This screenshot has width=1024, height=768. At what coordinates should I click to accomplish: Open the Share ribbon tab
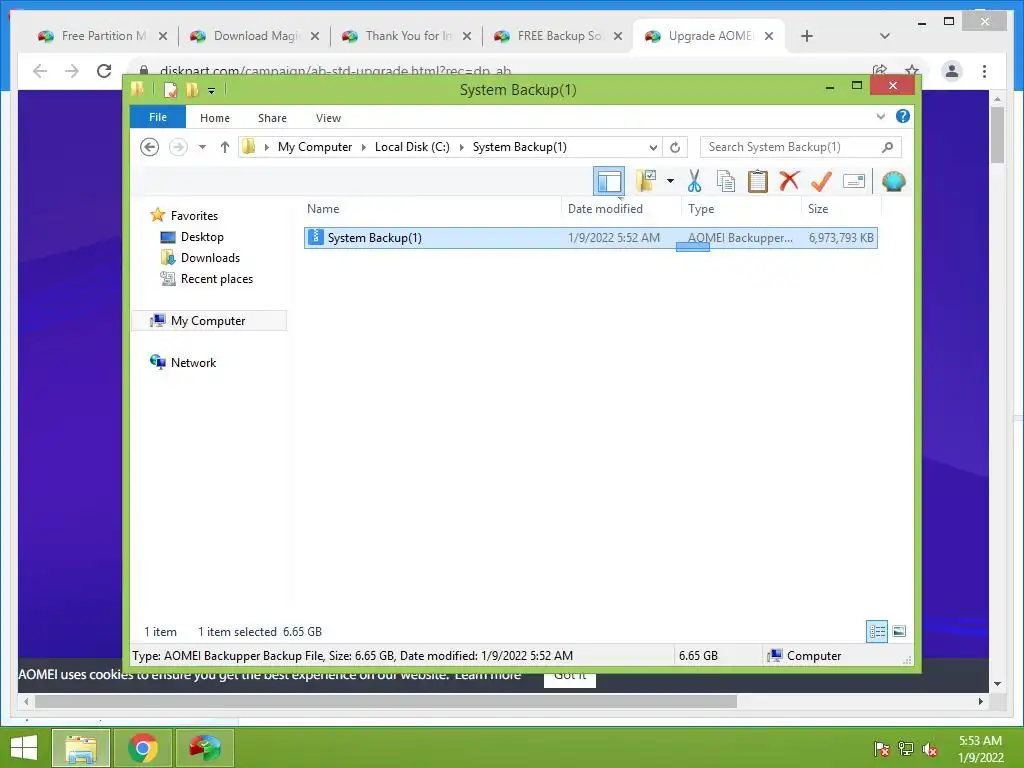point(272,118)
